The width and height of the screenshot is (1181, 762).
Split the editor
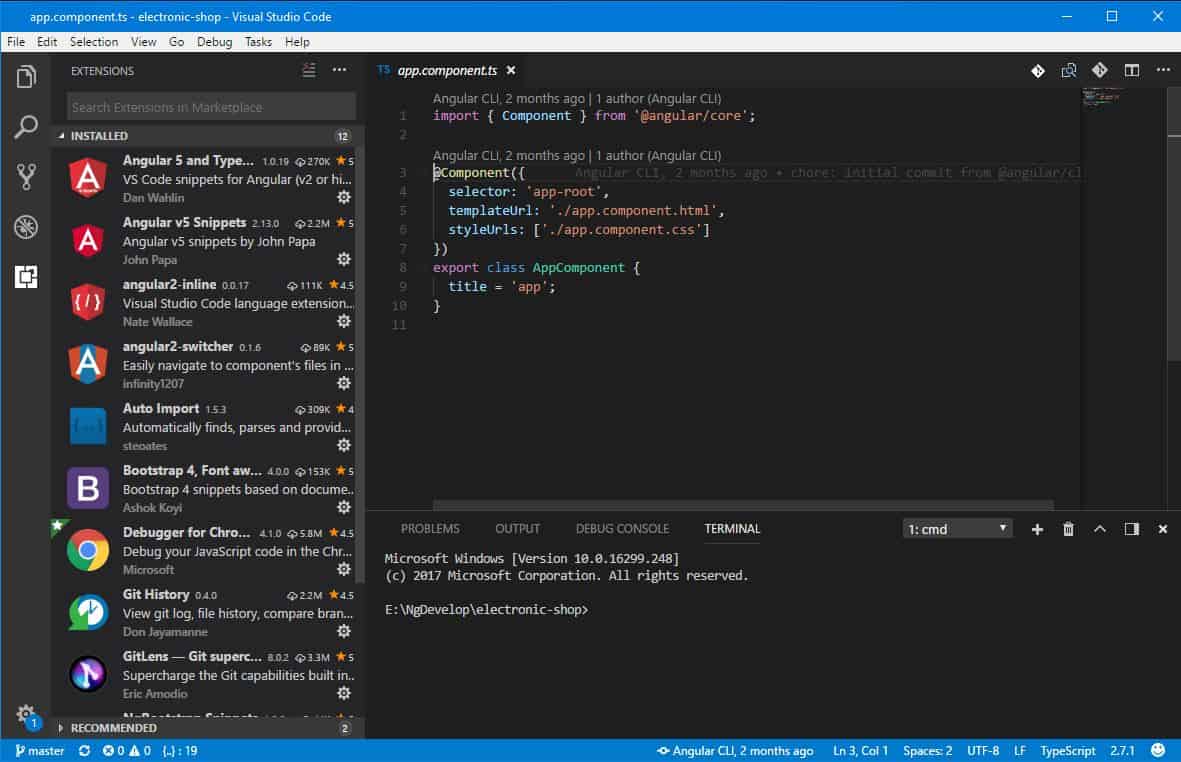tap(1131, 70)
